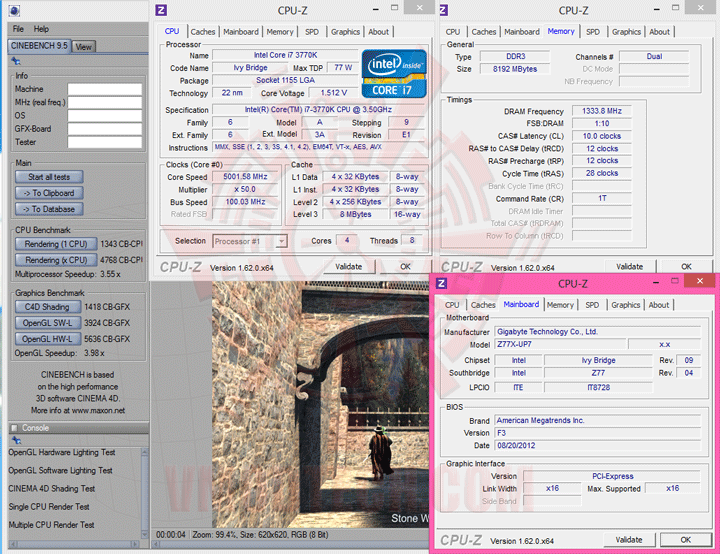The height and width of the screenshot is (554, 720).
Task: Click the purple Z icon of the CPU tab window
Action: tap(161, 10)
